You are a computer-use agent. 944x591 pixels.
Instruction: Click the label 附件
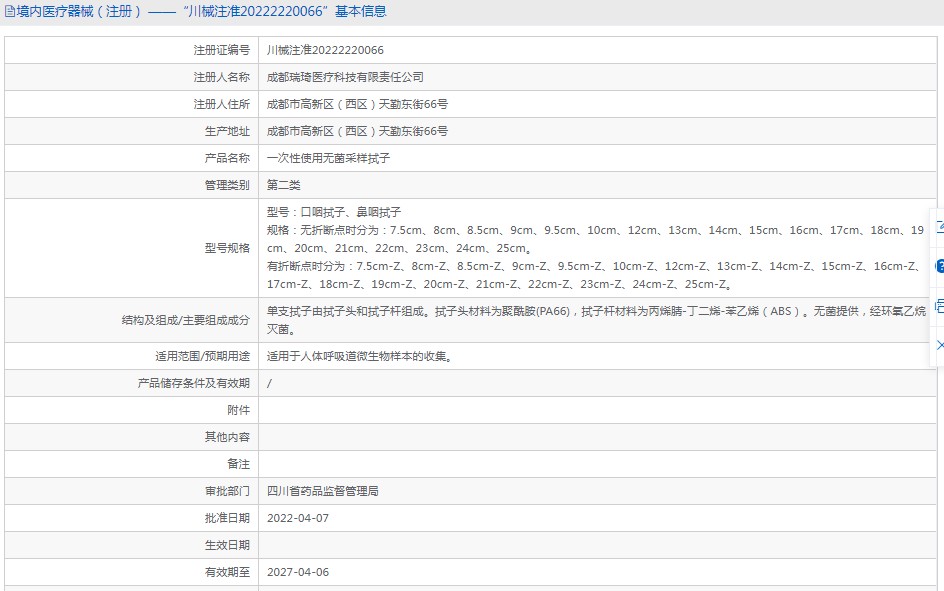[x=238, y=410]
